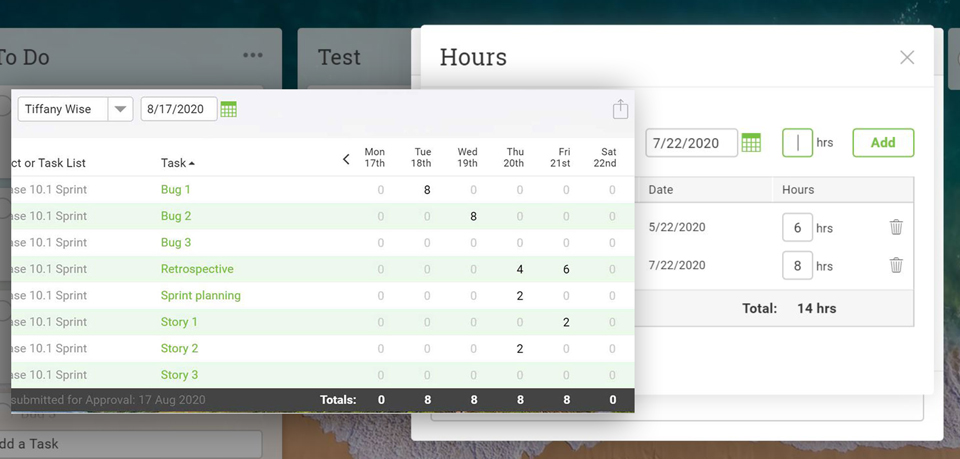Open the Bug 1 task link
Screen dimensions: 960x459
pos(176,190)
